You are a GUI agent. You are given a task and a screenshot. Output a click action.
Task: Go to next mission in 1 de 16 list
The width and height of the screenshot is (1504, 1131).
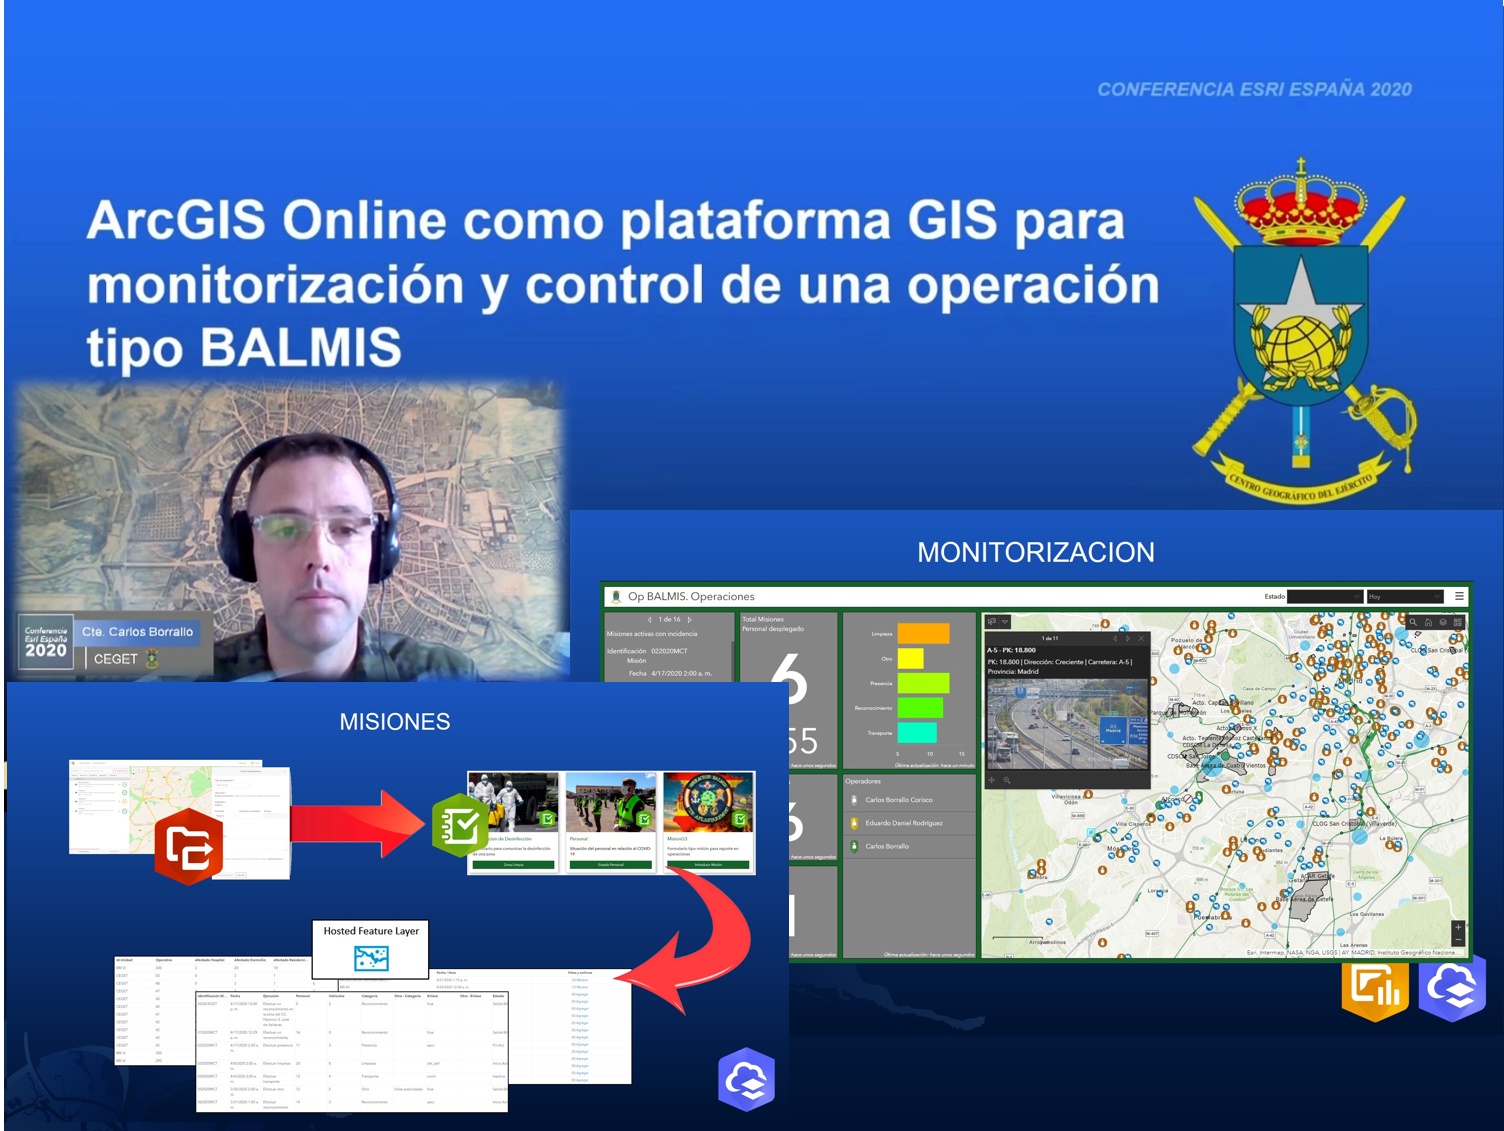click(689, 620)
